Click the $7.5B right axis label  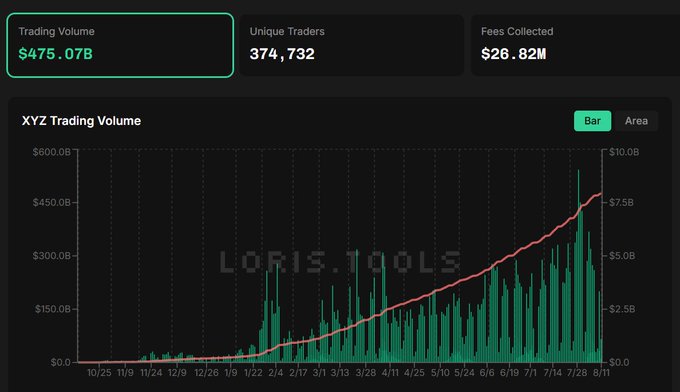tap(621, 203)
